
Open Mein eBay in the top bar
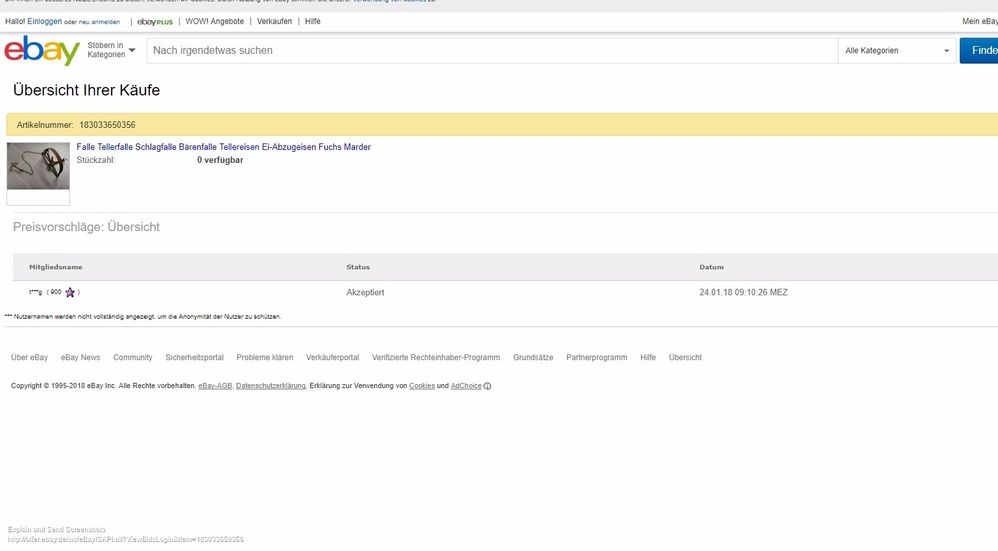[x=979, y=21]
